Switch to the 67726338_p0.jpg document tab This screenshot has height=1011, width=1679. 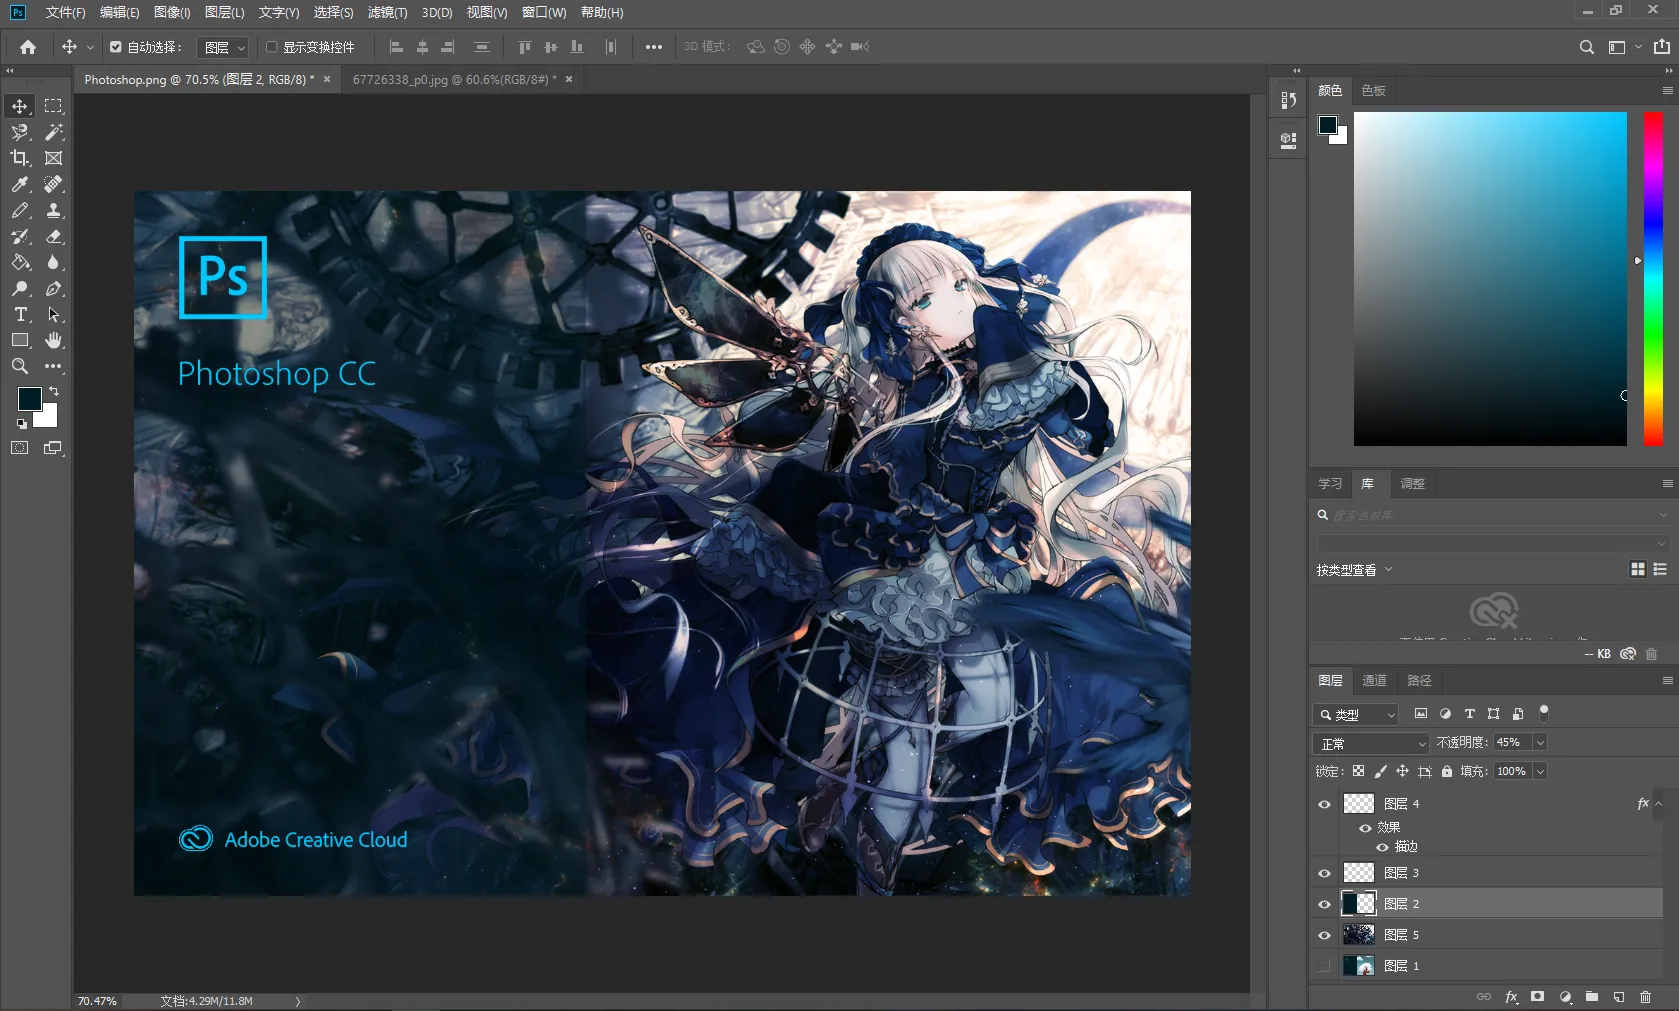(455, 79)
